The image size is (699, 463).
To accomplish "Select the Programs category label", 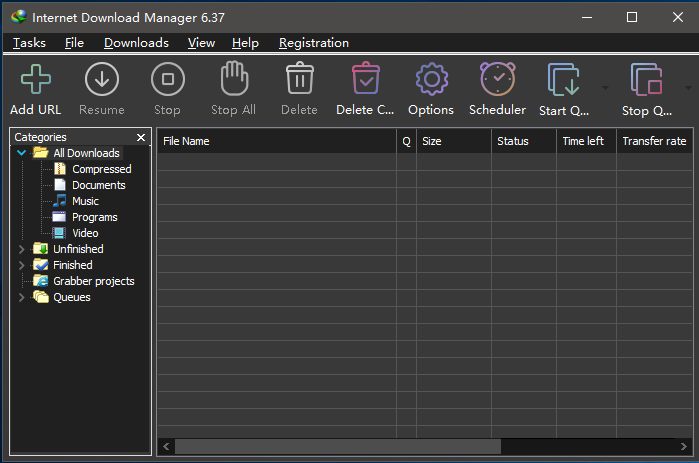I will coord(95,217).
